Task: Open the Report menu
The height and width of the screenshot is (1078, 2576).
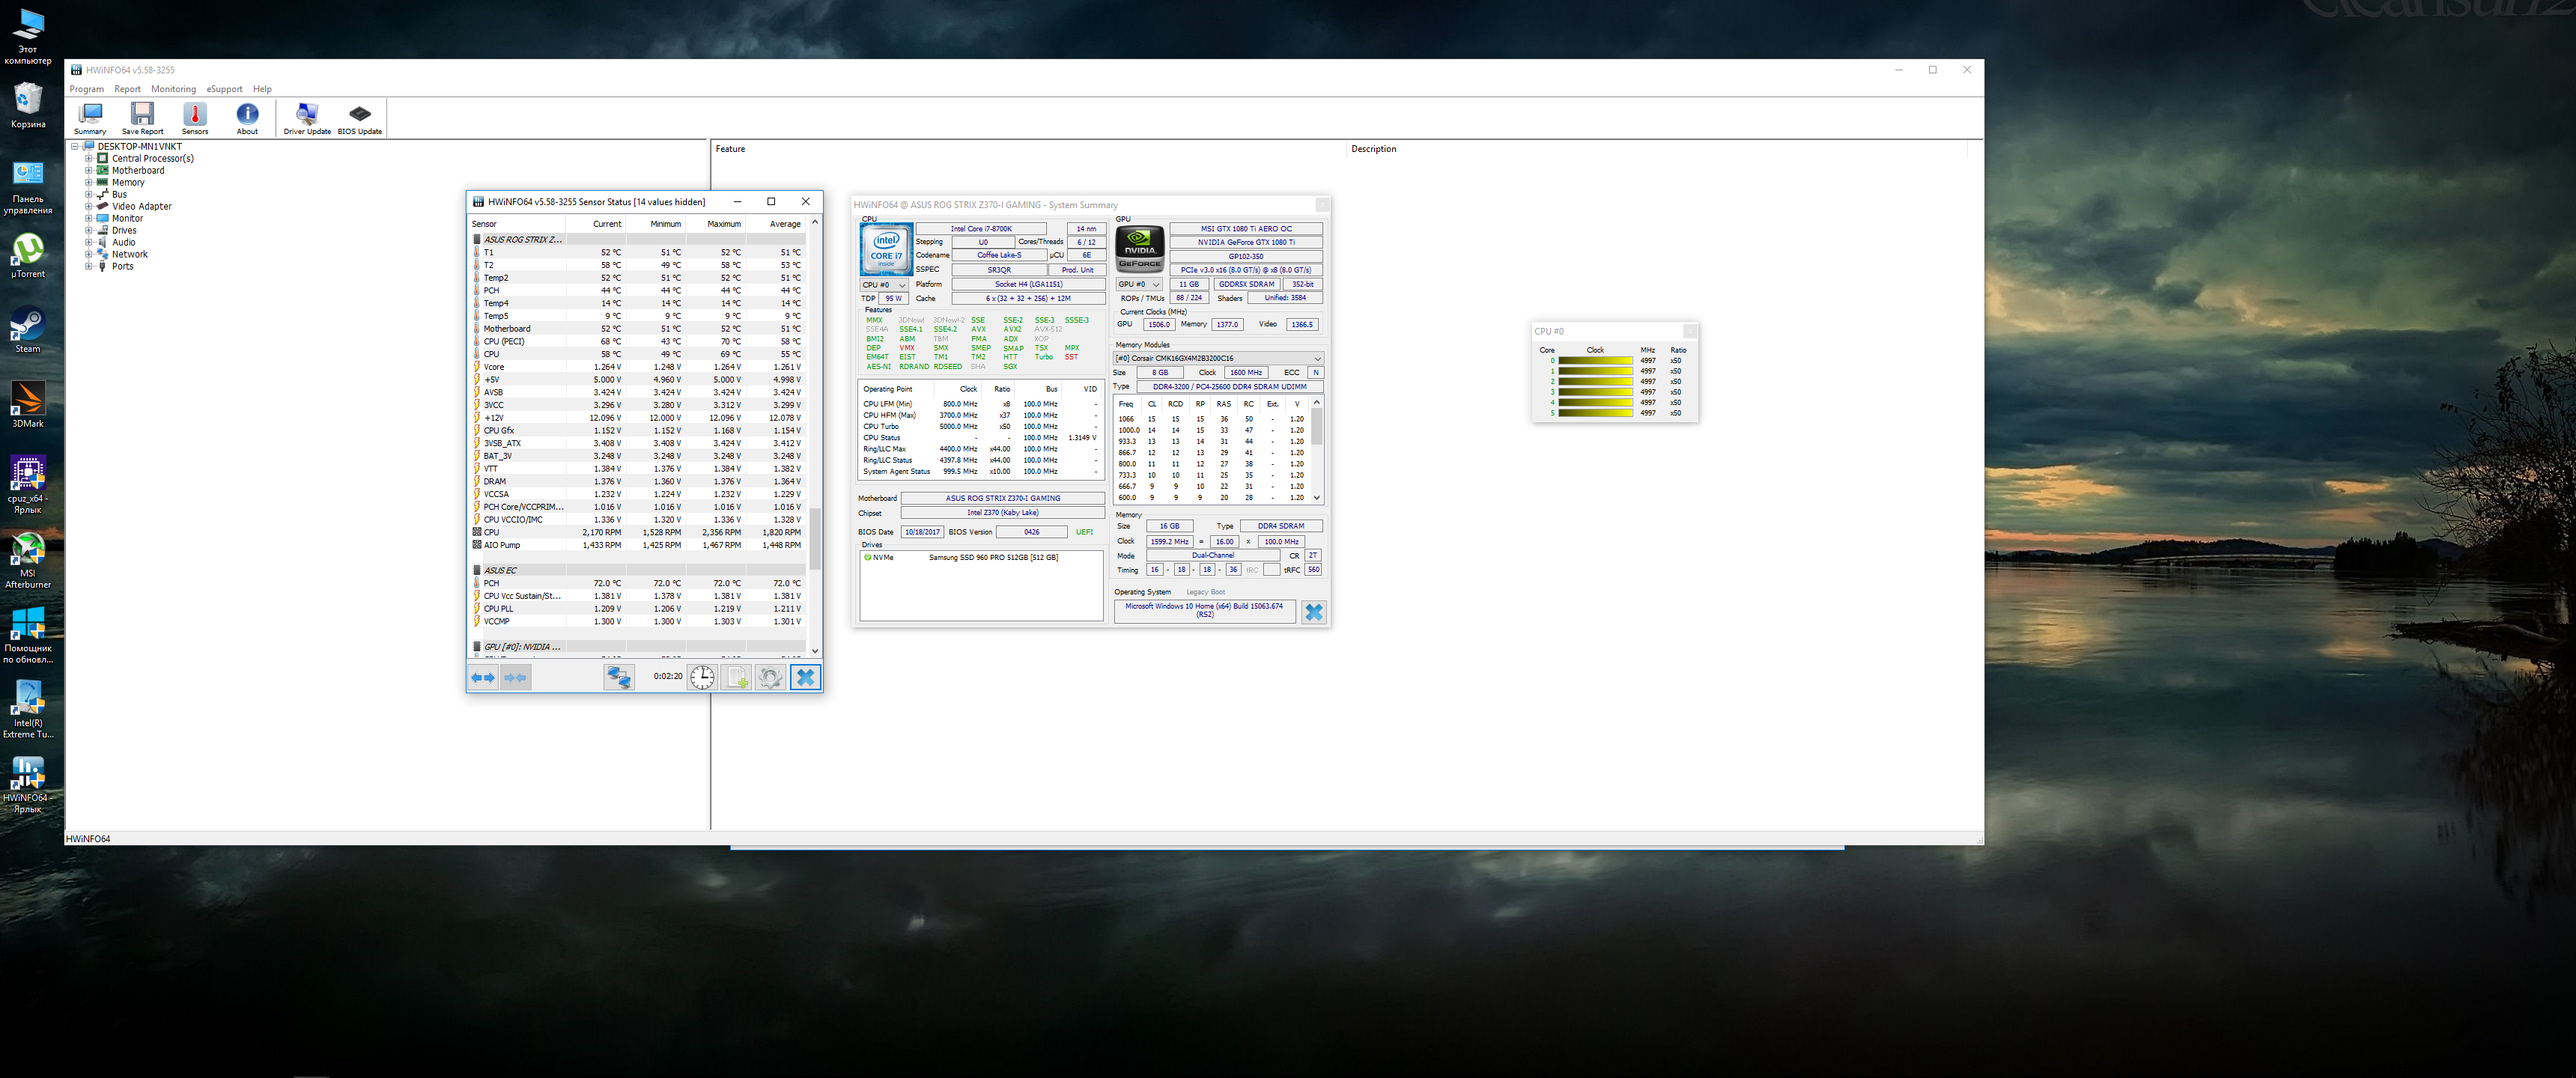Action: coord(127,89)
